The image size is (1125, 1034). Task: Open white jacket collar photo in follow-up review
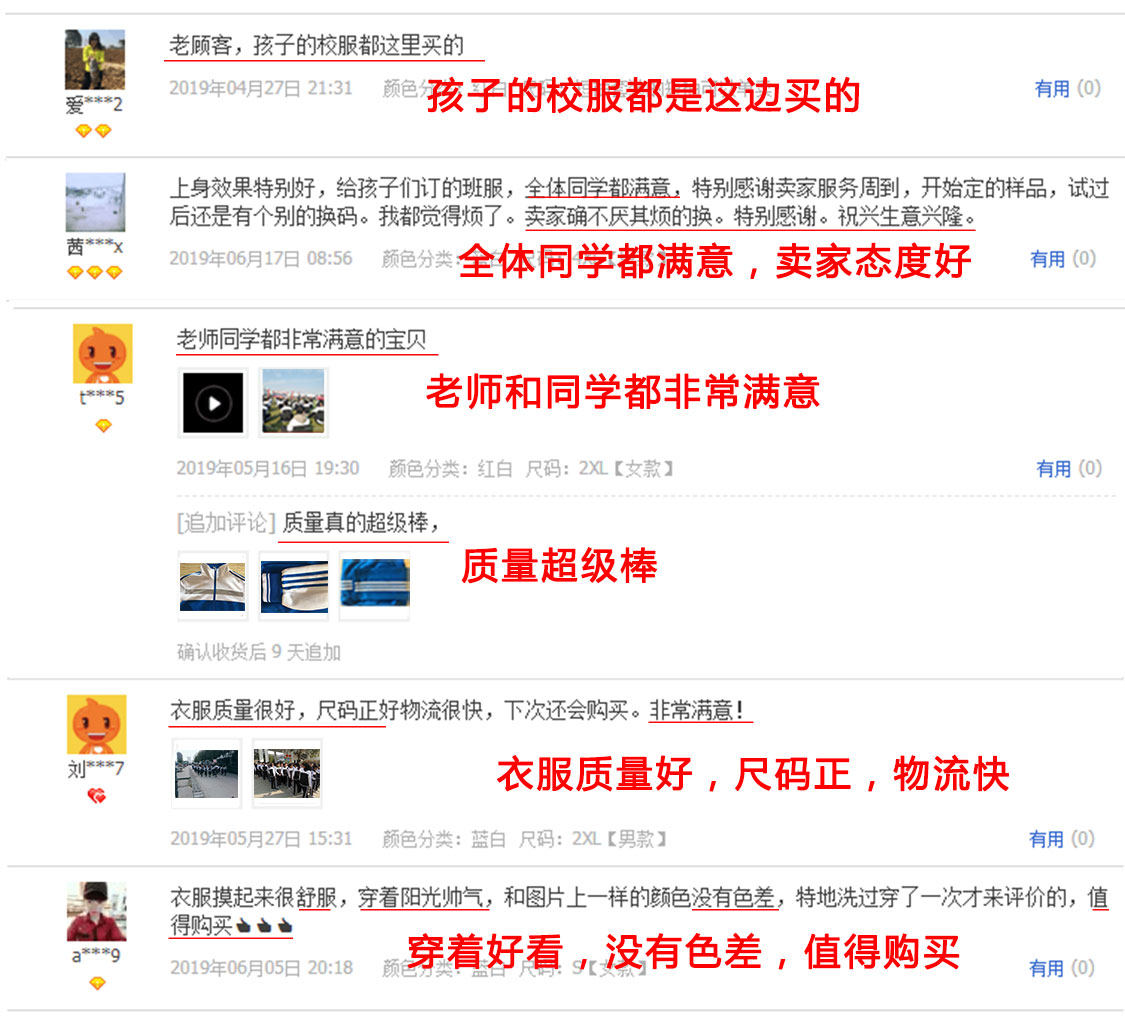click(212, 586)
